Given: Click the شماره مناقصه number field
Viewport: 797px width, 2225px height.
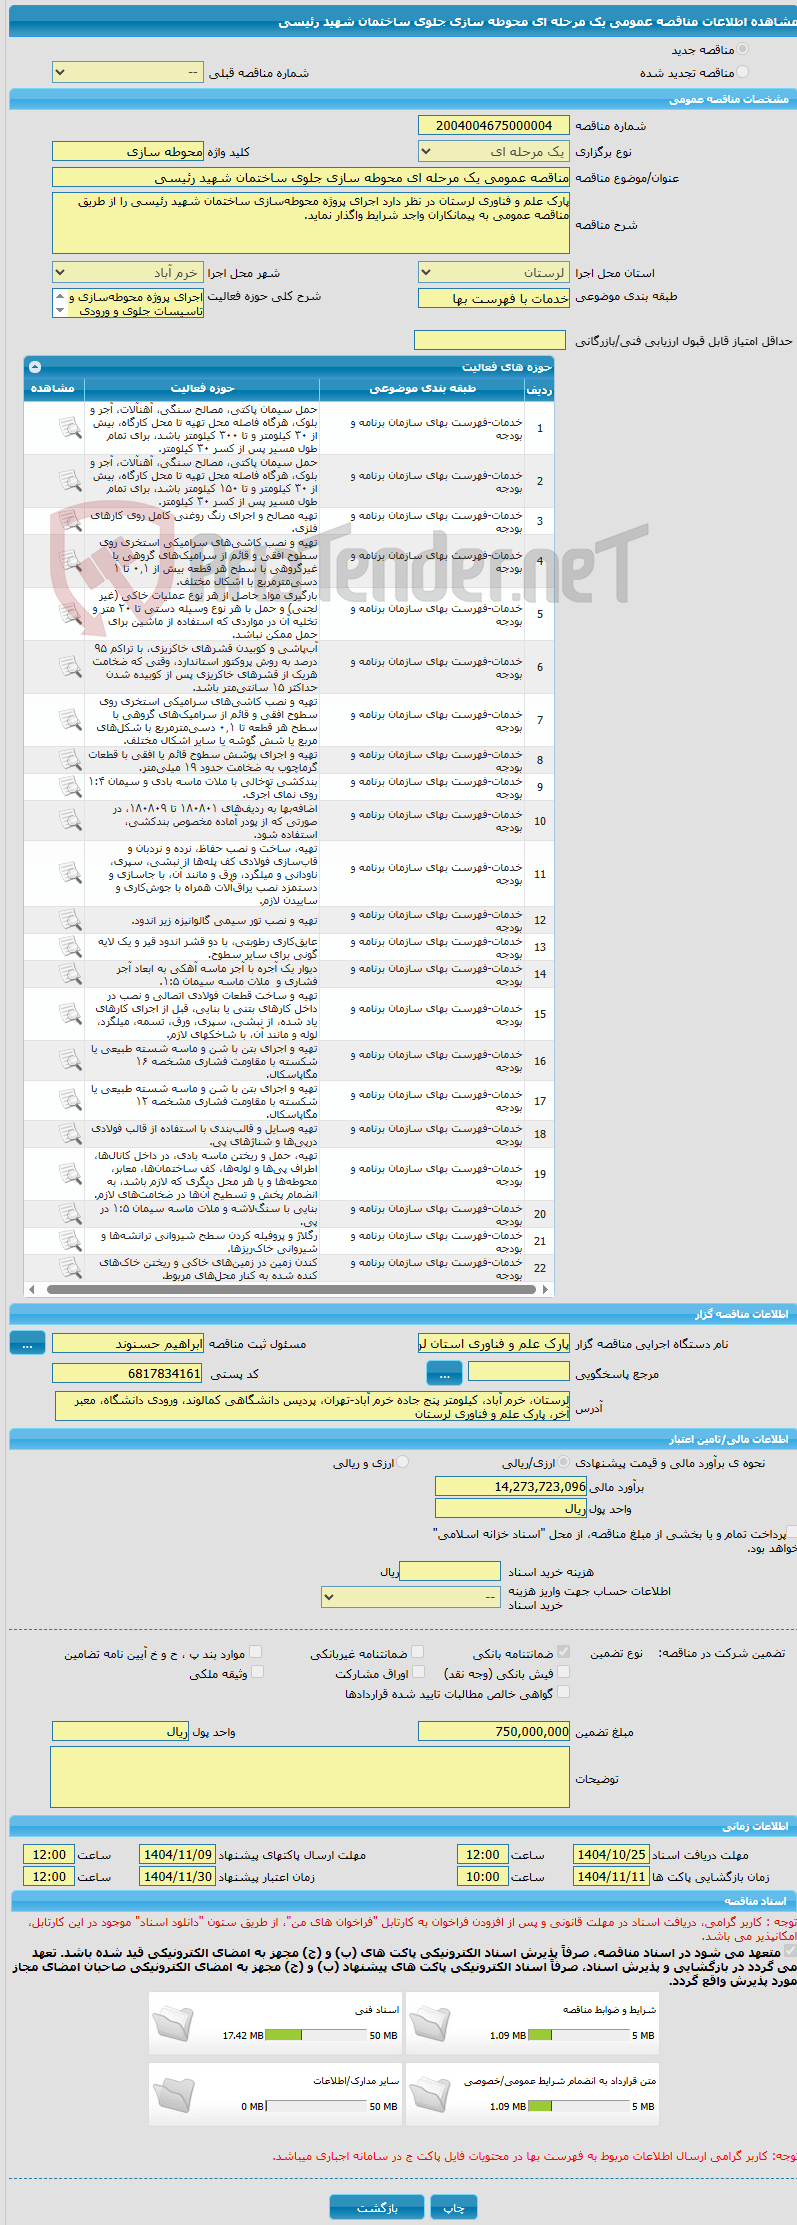Looking at the screenshot, I should (494, 125).
